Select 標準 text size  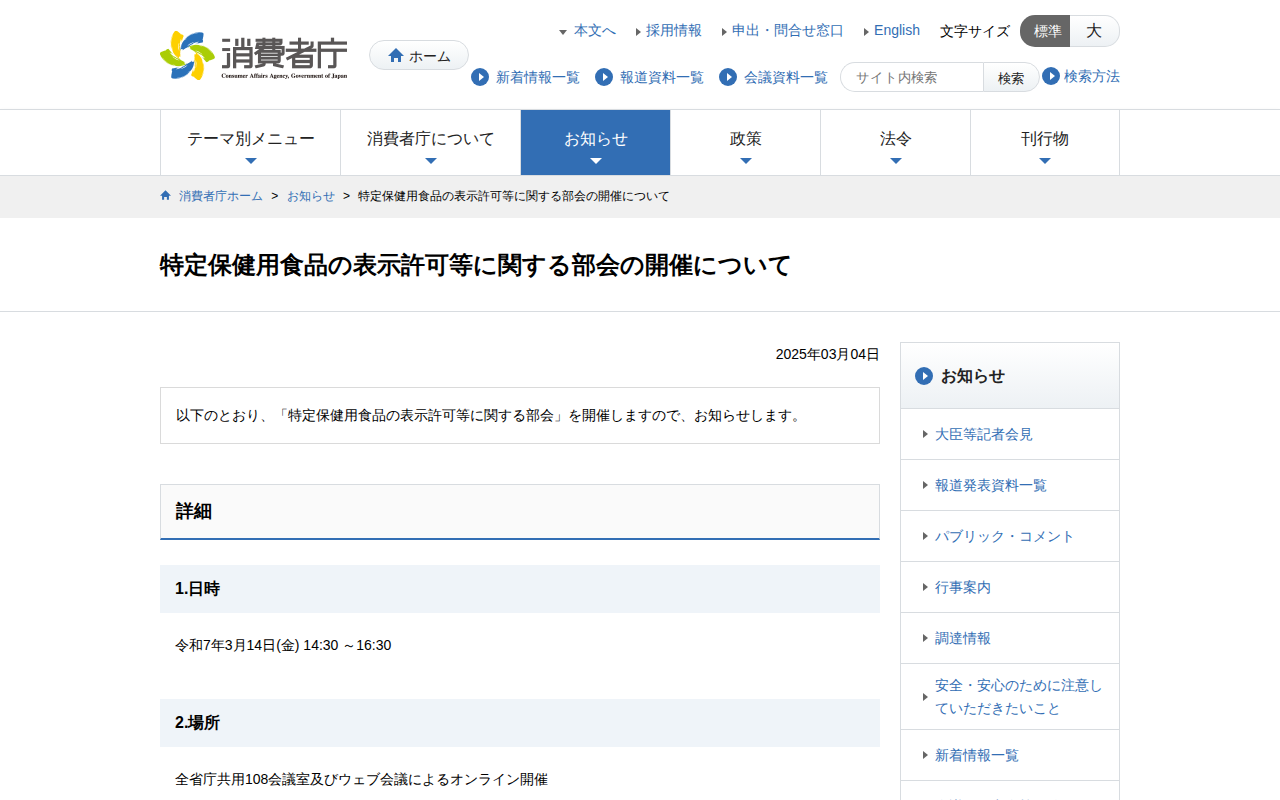tap(1045, 31)
